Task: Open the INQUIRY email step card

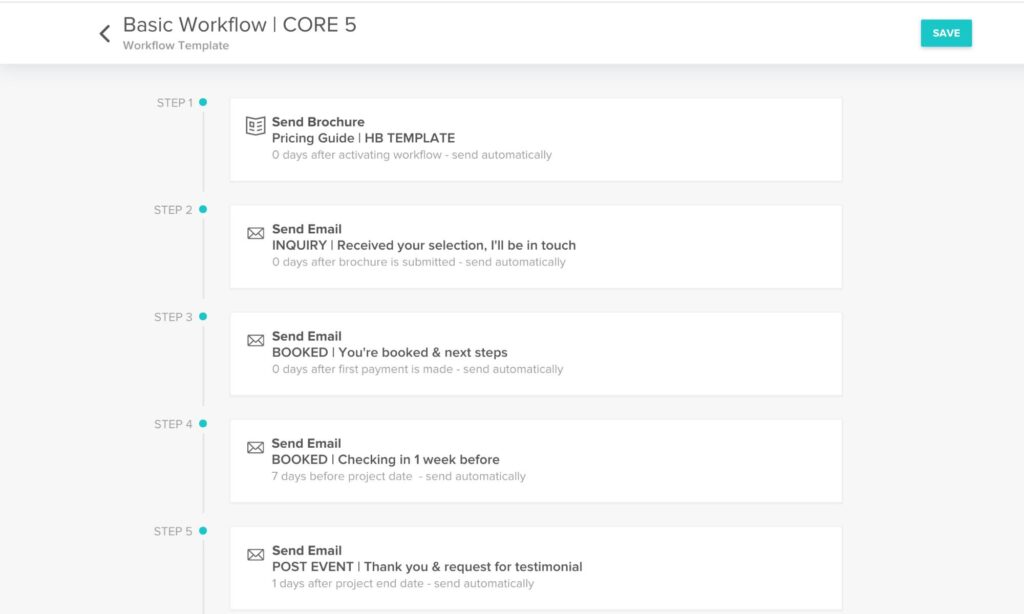Action: coord(537,246)
